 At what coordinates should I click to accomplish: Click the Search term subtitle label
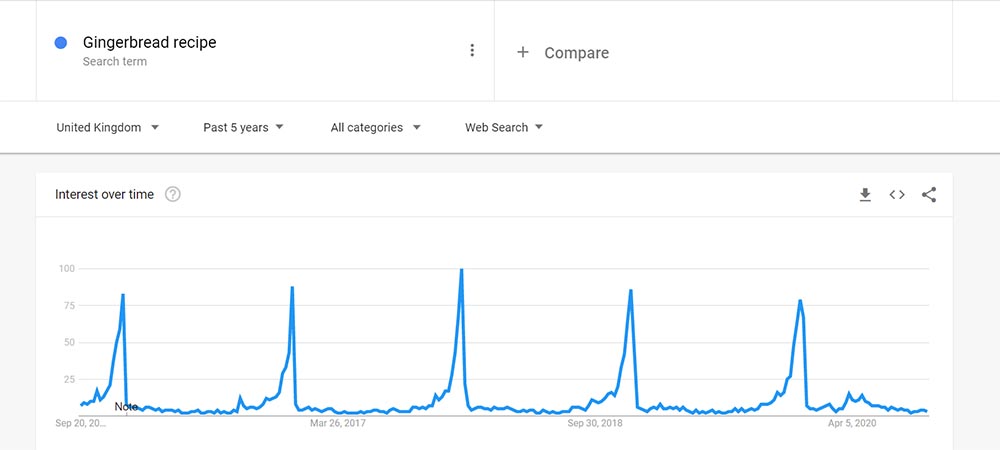pyautogui.click(x=115, y=62)
